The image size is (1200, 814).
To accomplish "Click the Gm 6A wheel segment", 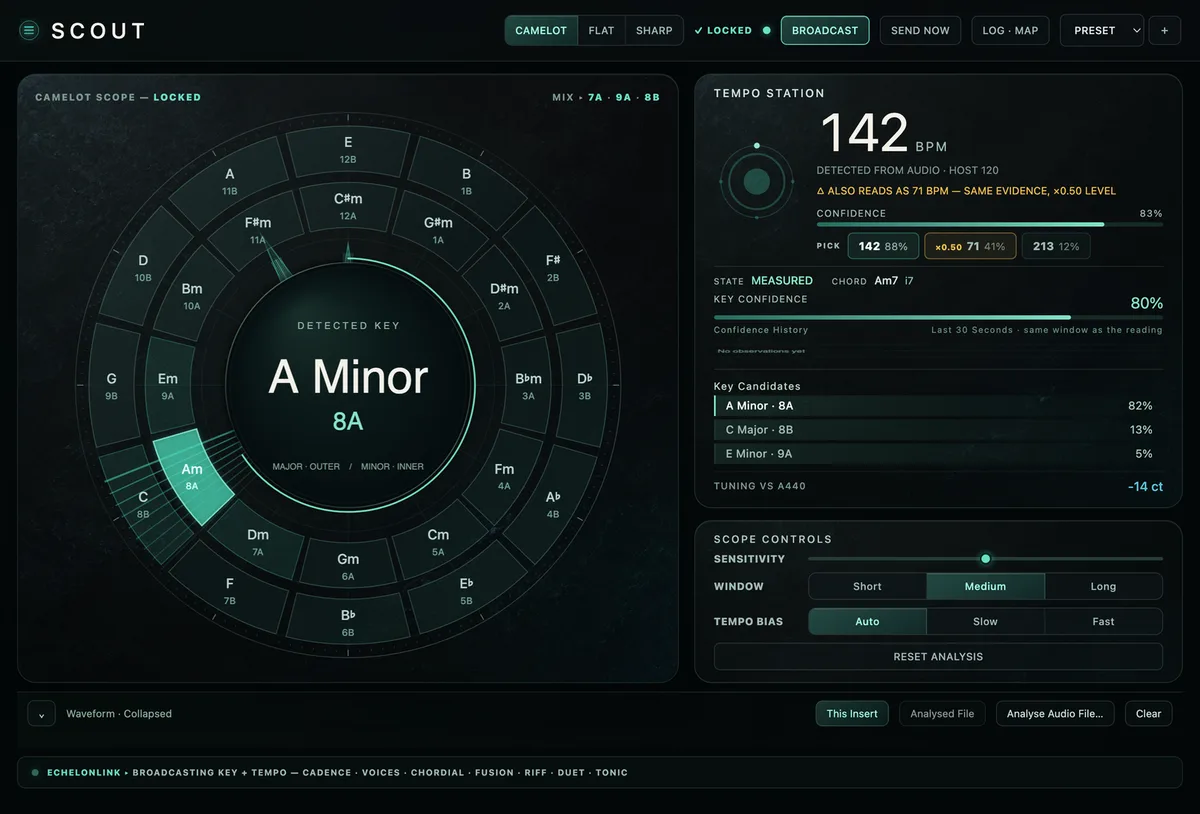I will click(x=348, y=567).
